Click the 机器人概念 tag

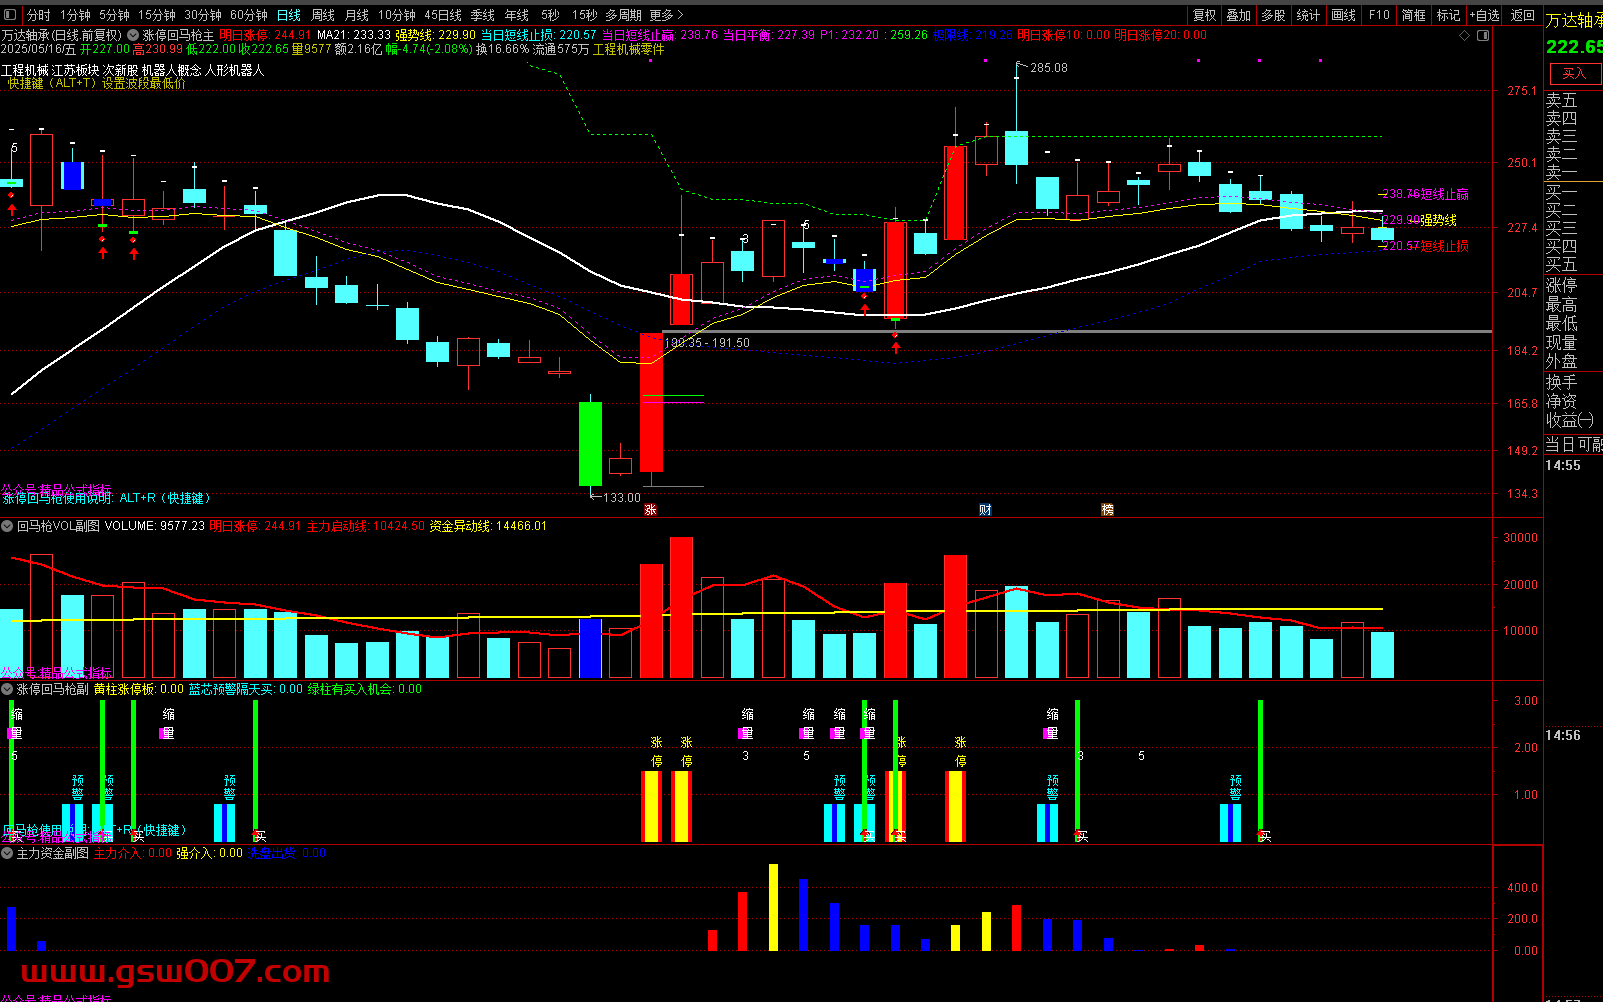171,70
